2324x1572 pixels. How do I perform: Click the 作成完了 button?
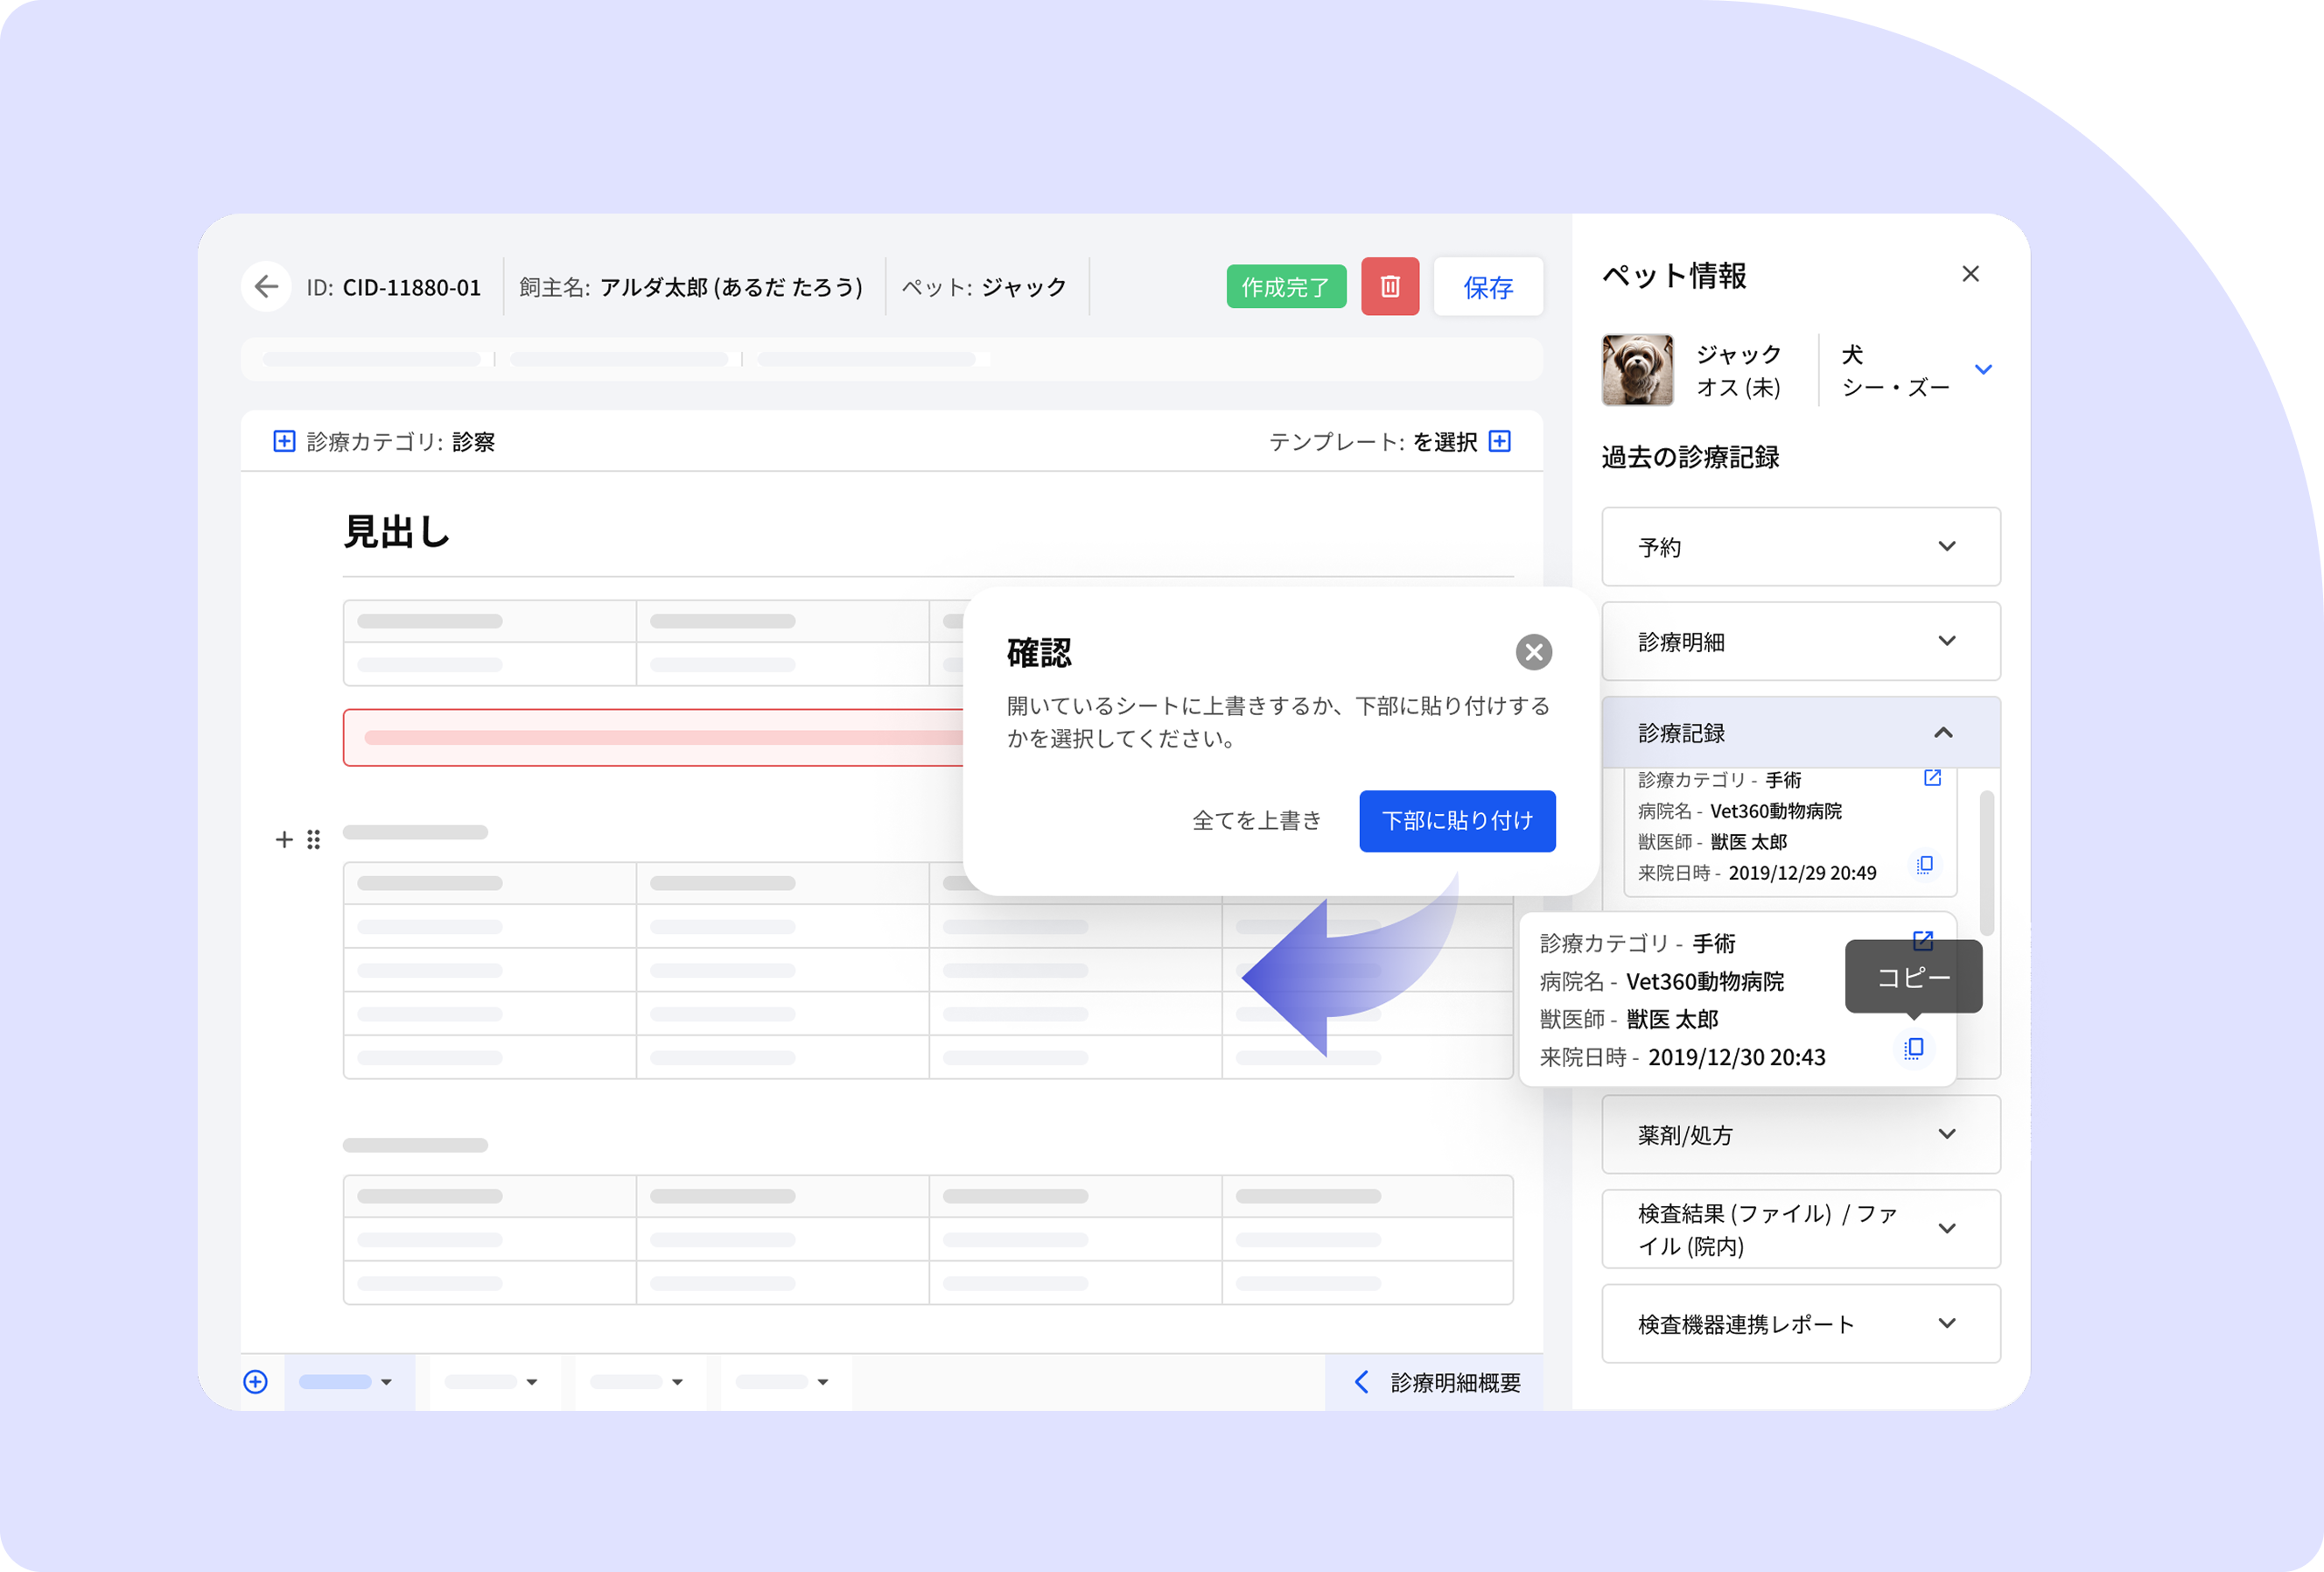coord(1285,287)
